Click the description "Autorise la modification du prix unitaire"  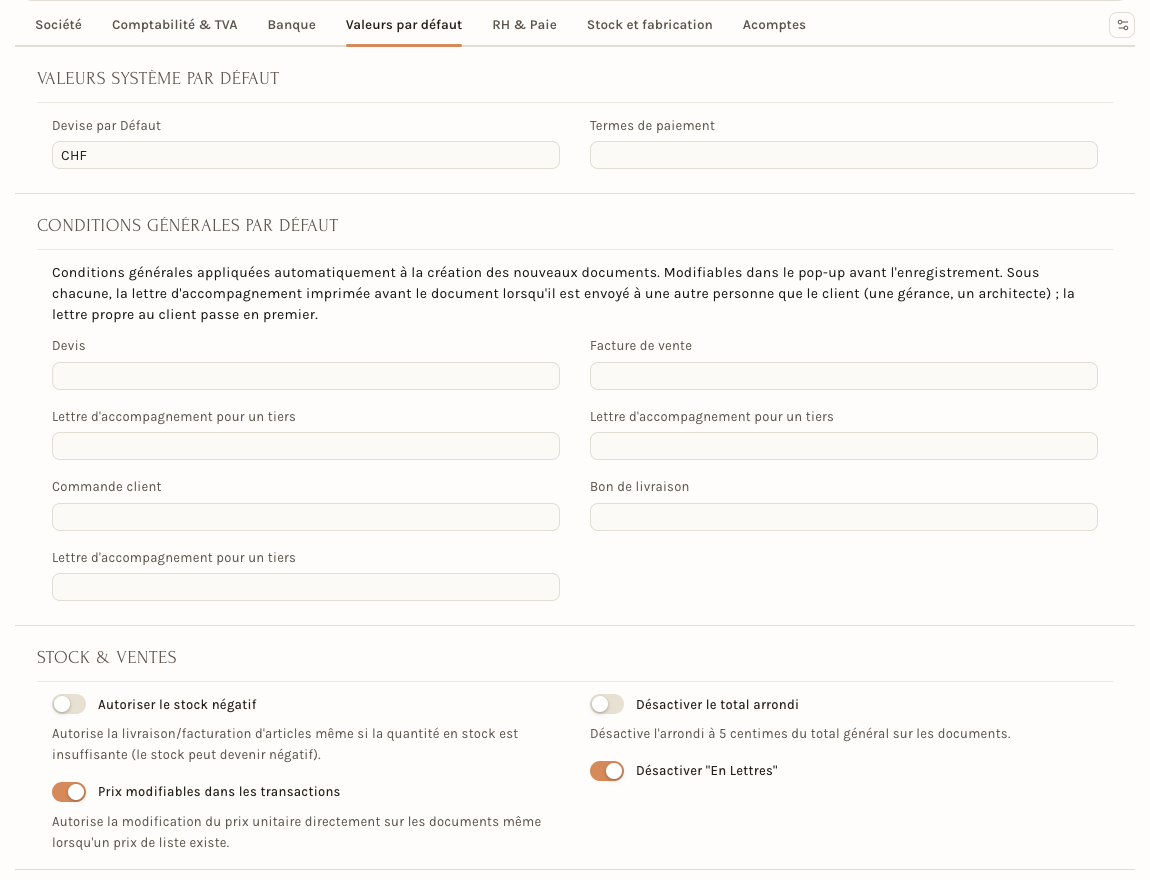pyautogui.click(x=296, y=832)
